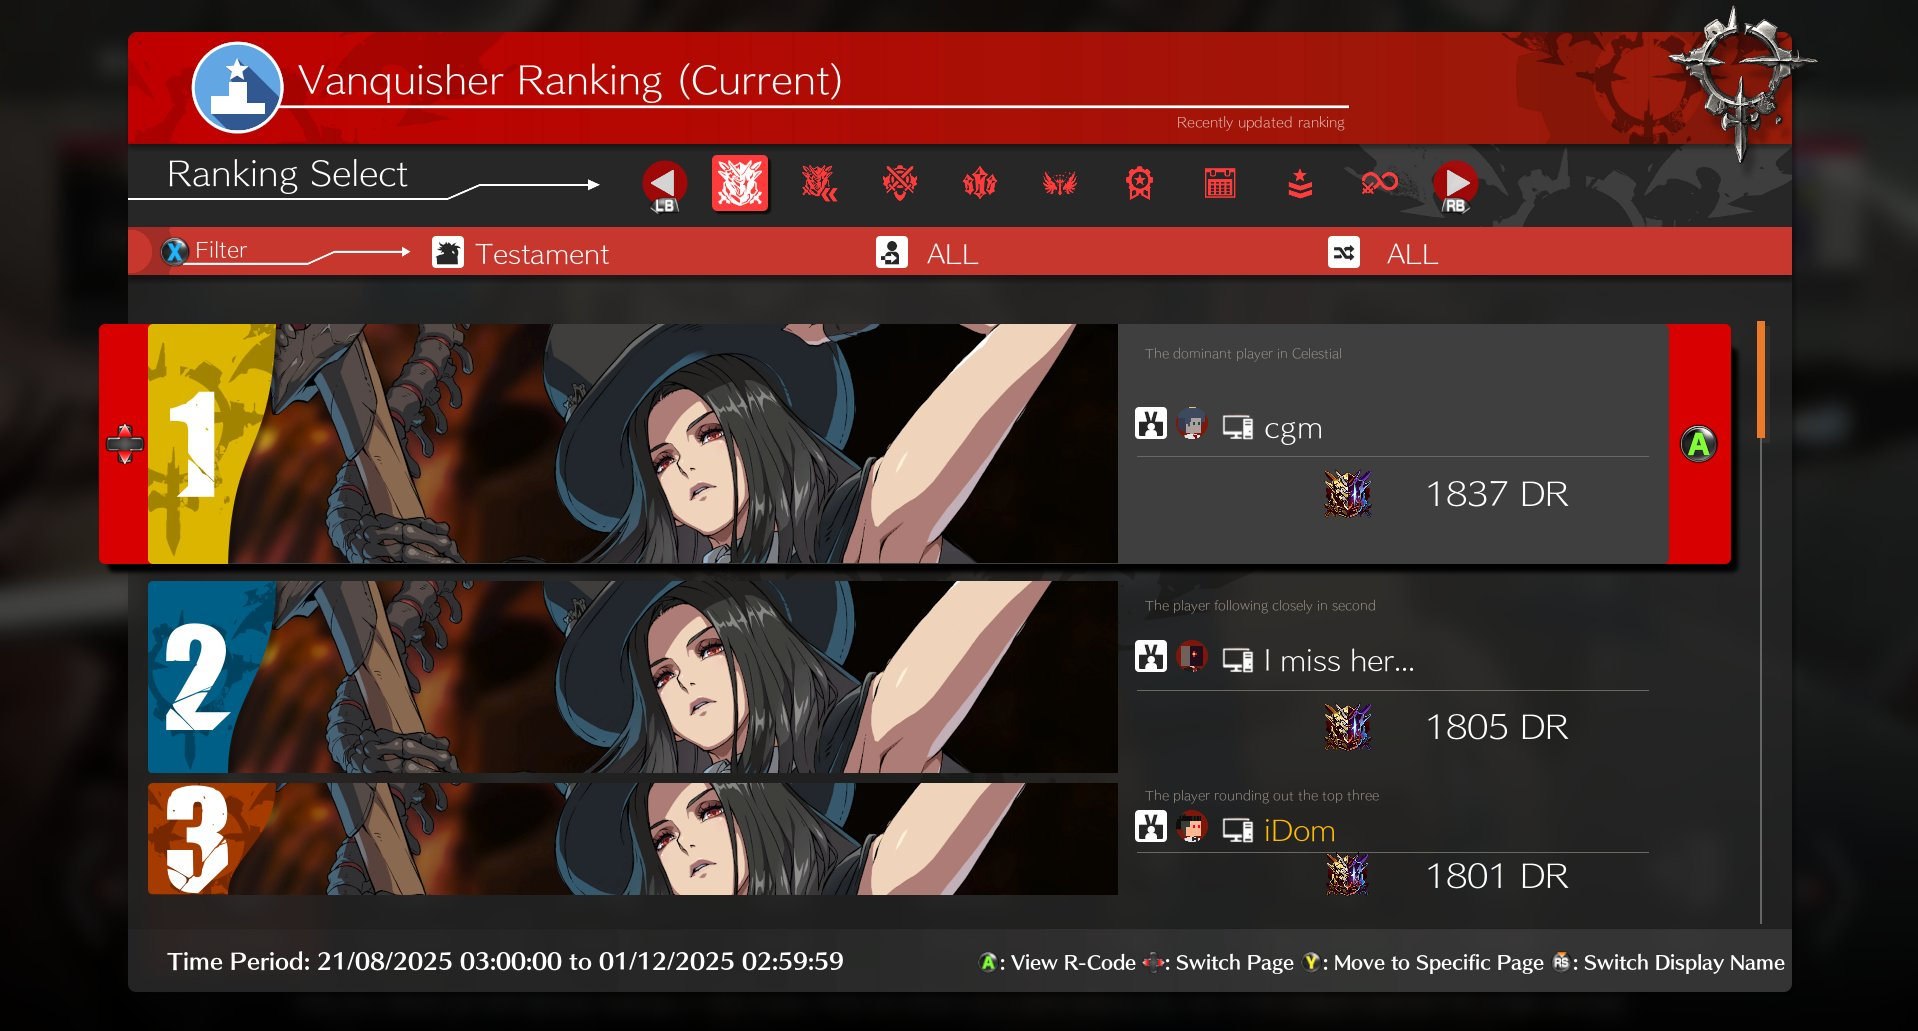Click the Vanquisher Ranking (Current) title
Viewport: 1918px width, 1031px height.
(570, 81)
